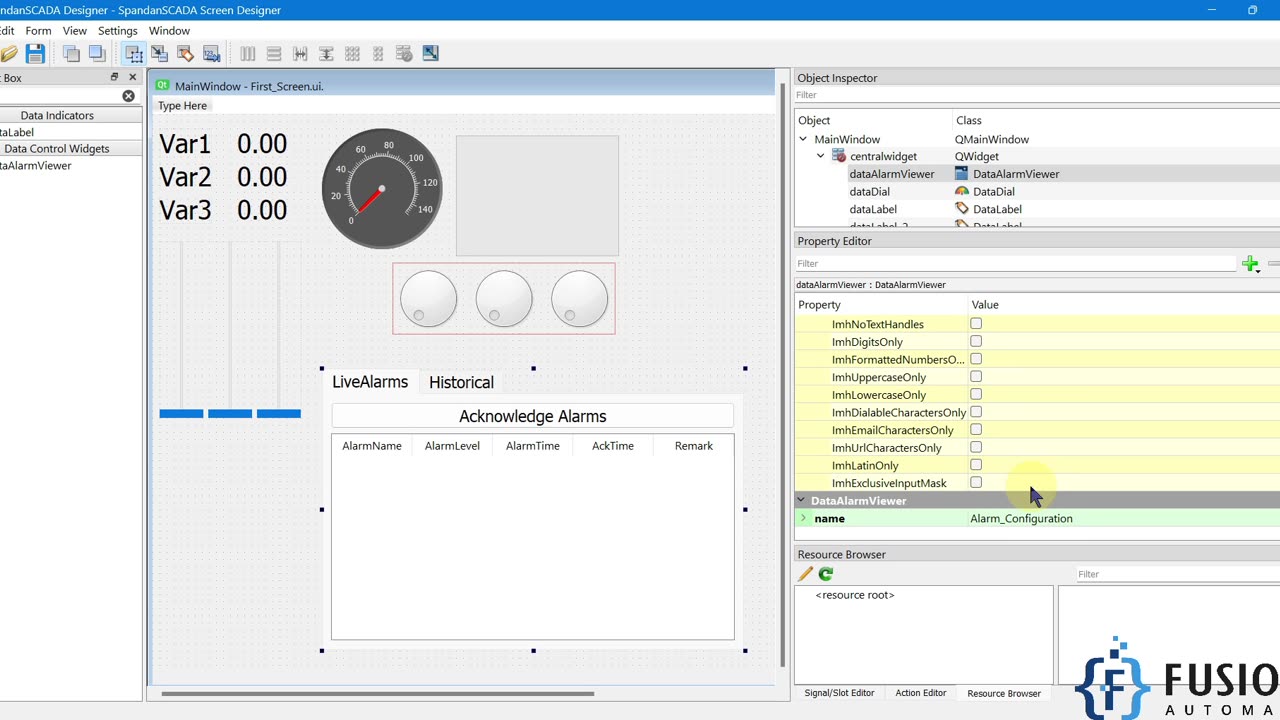Open the View menu
This screenshot has width=1280, height=720.
tap(75, 31)
